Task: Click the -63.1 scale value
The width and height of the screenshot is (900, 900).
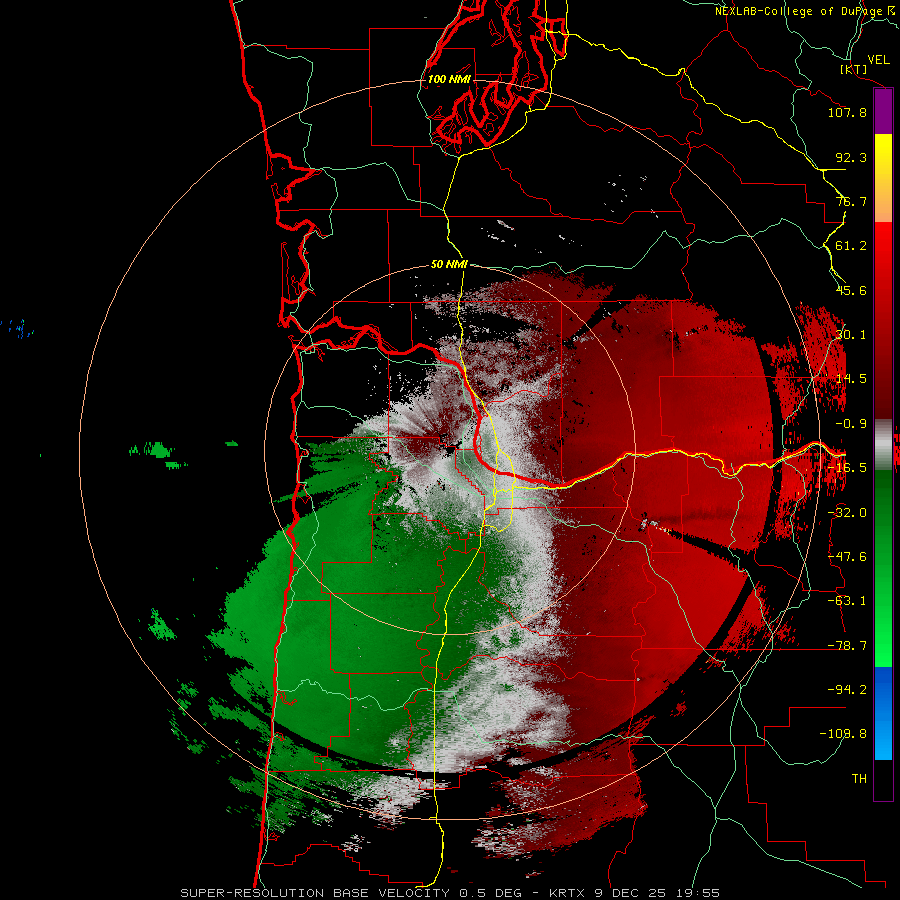Action: (847, 601)
